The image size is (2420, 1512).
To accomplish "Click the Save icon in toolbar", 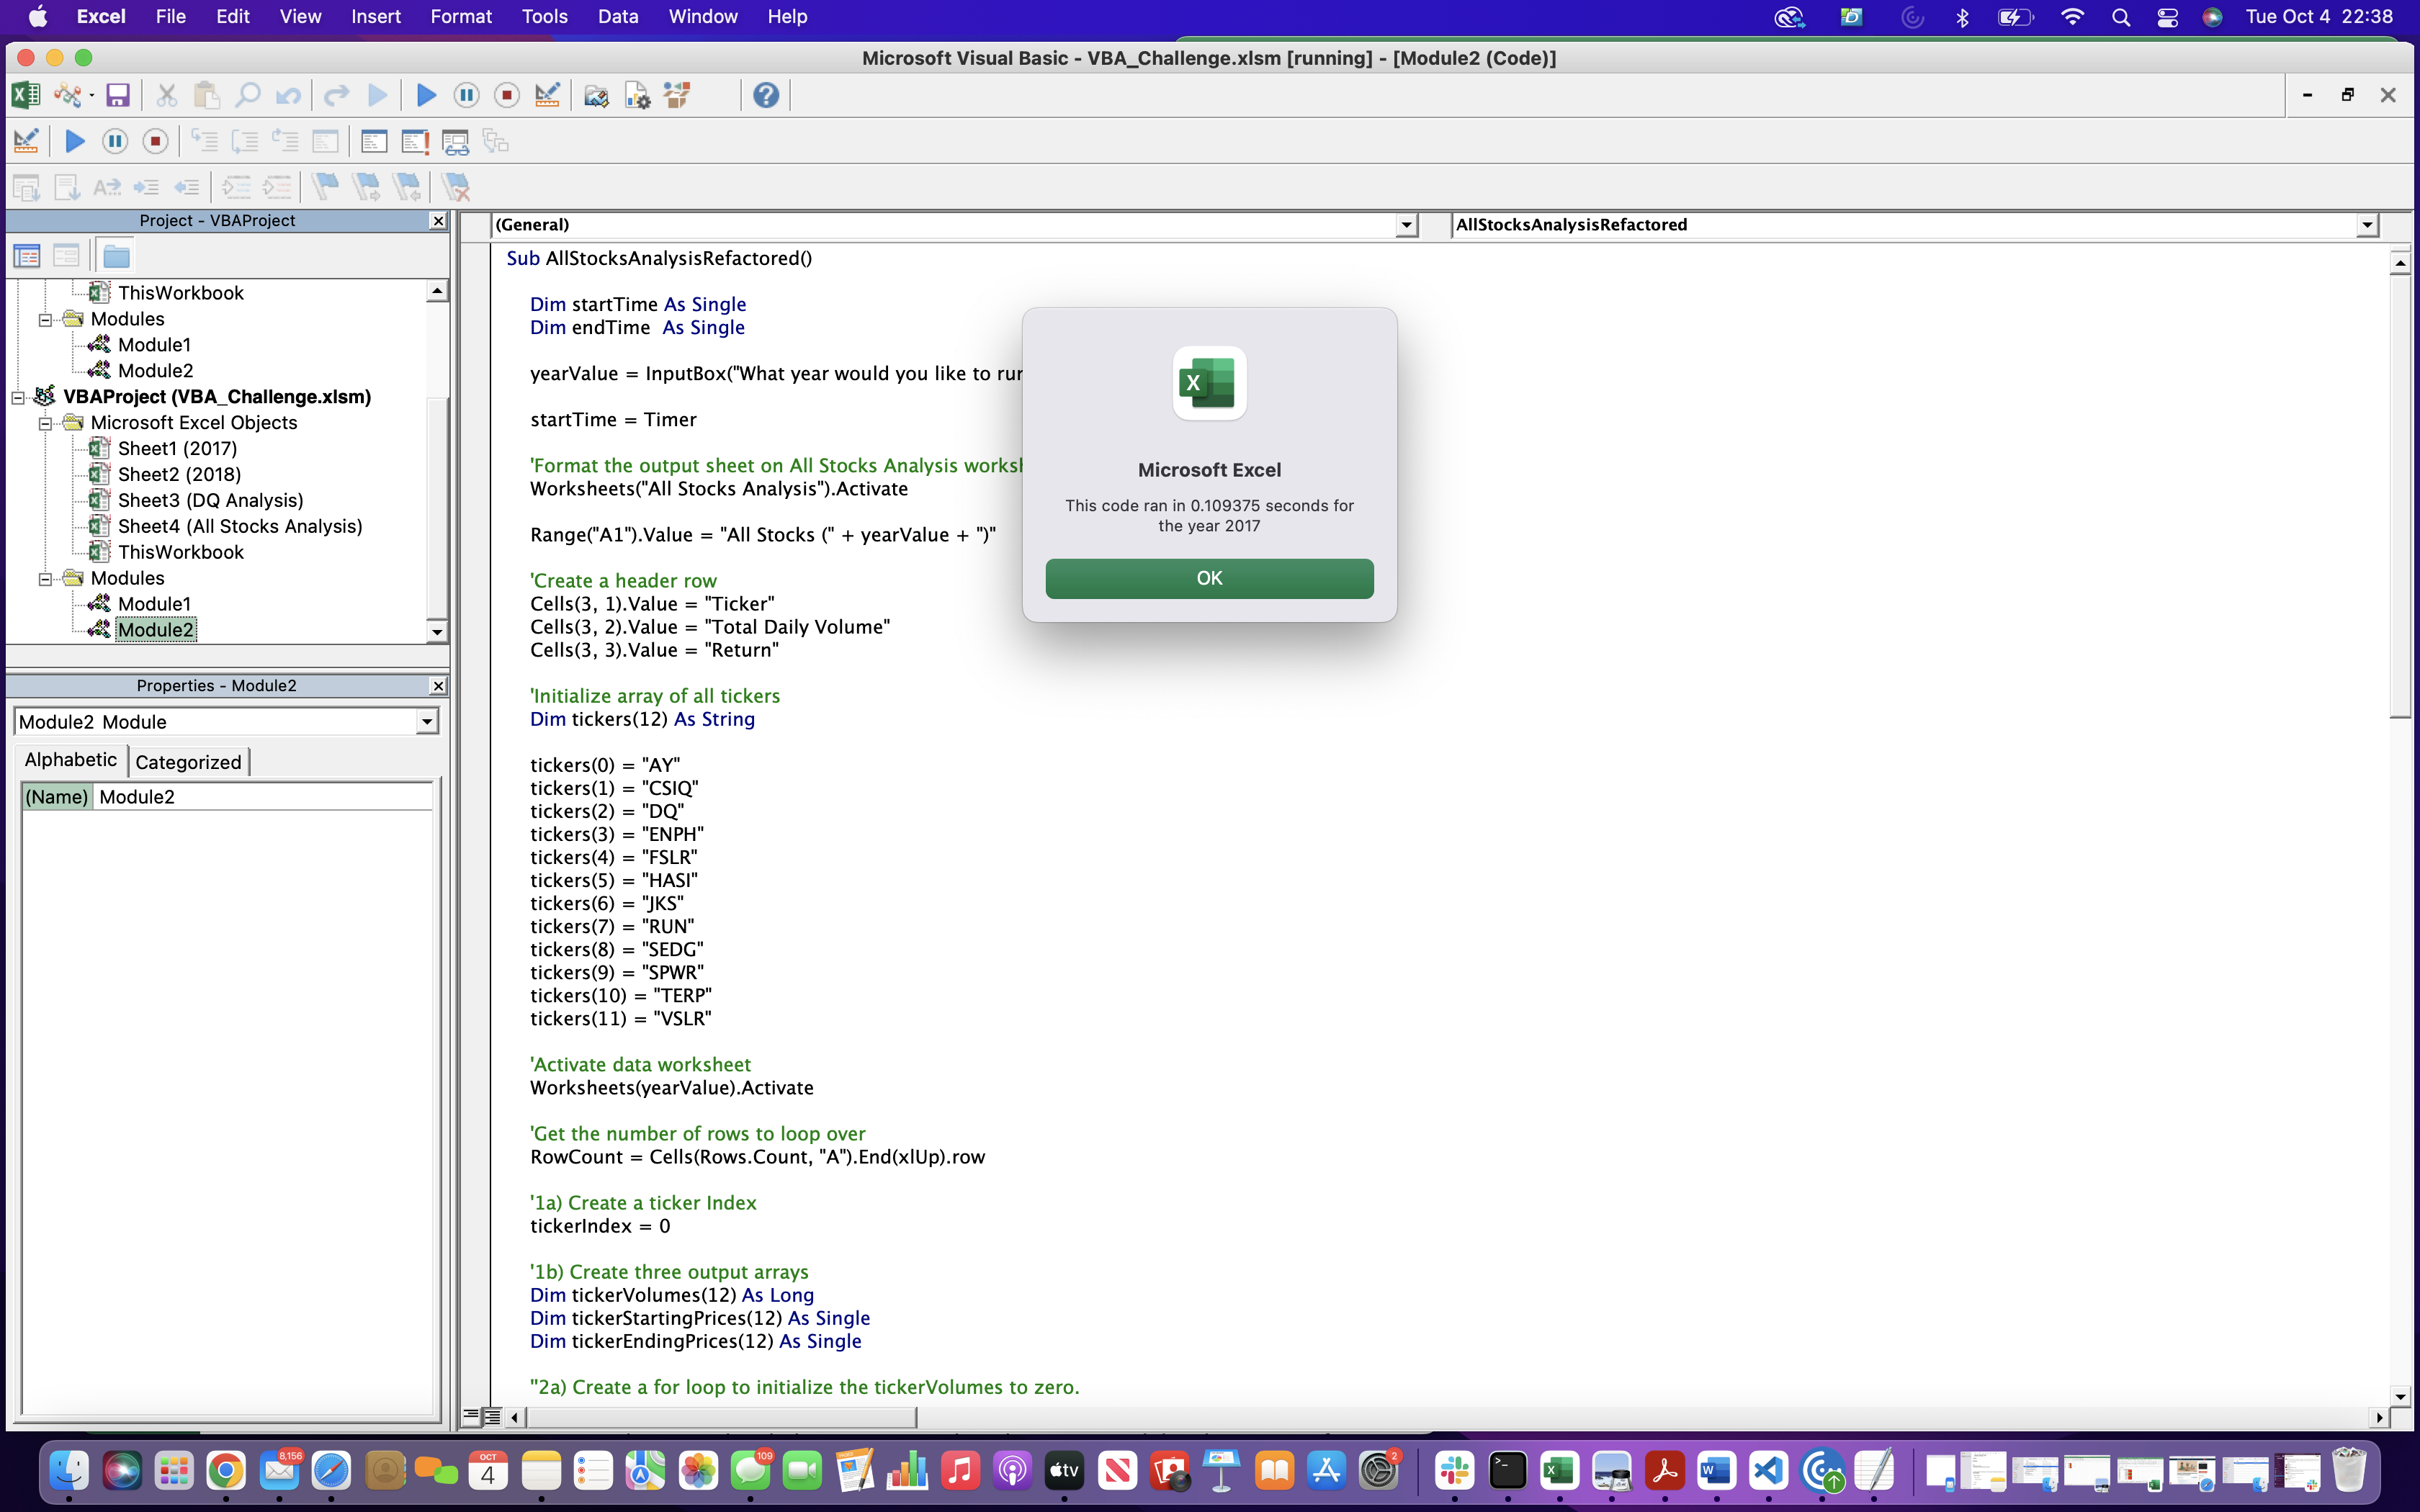I will coord(118,95).
